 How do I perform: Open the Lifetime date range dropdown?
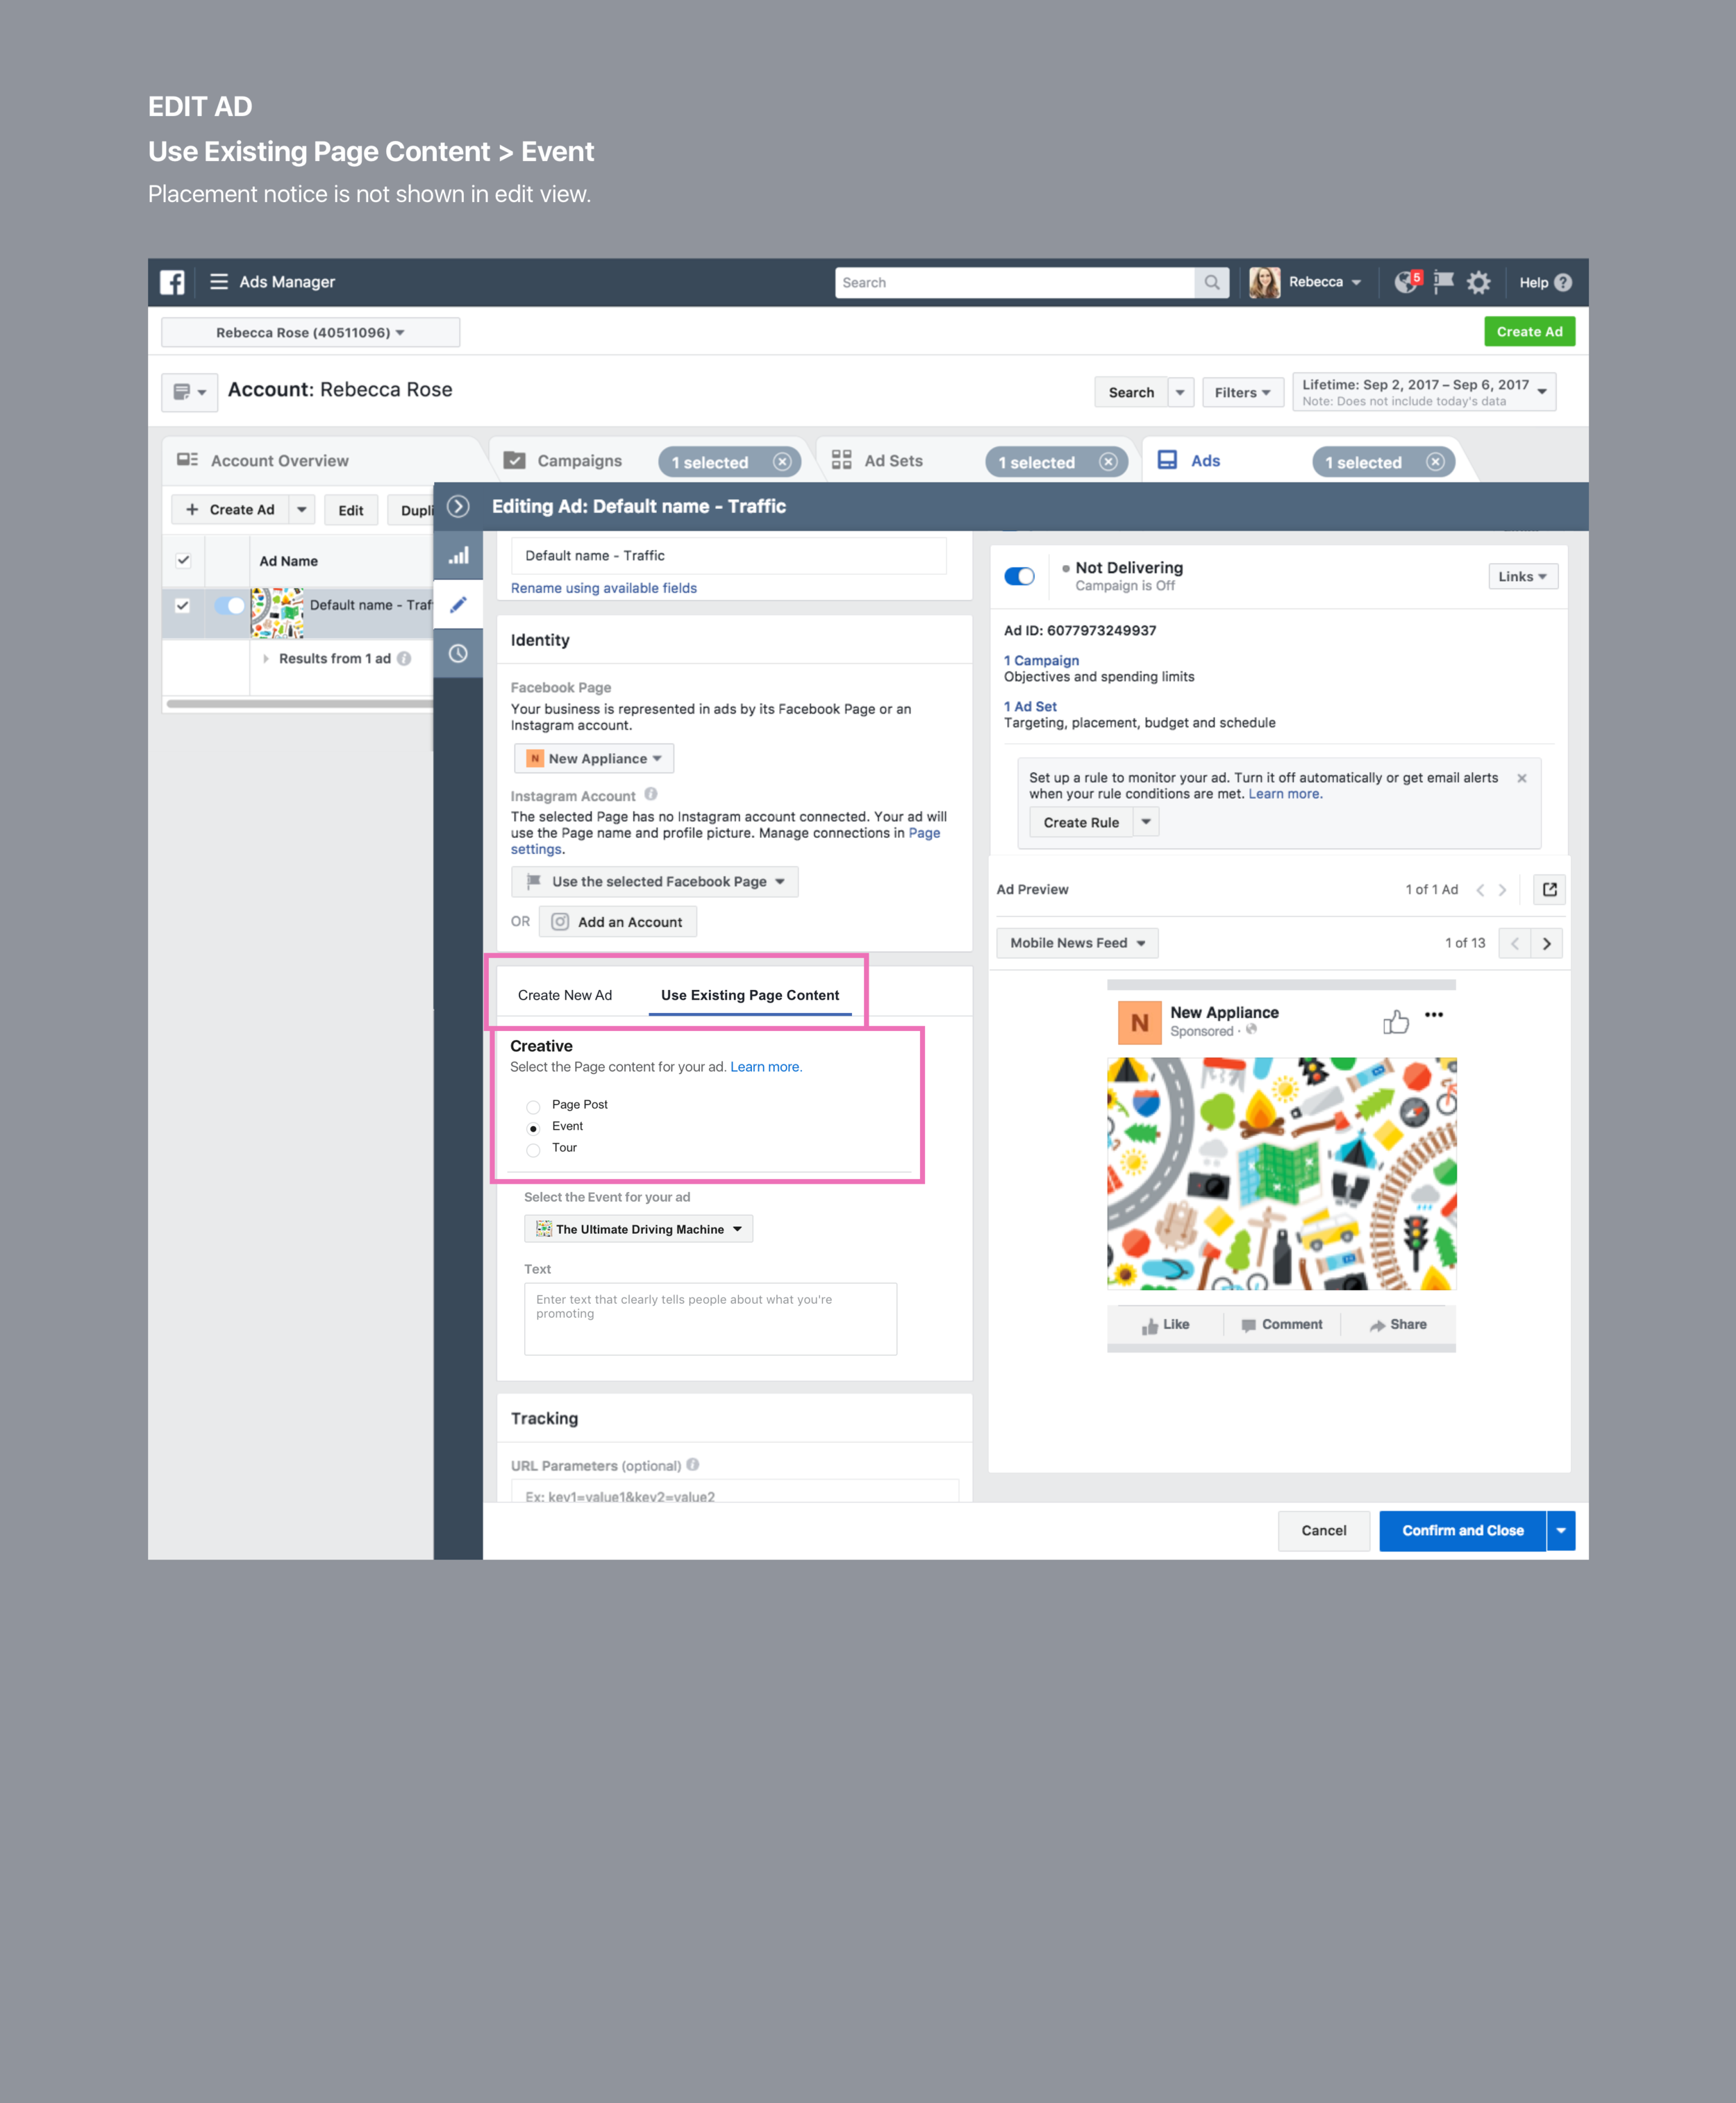coord(1423,391)
